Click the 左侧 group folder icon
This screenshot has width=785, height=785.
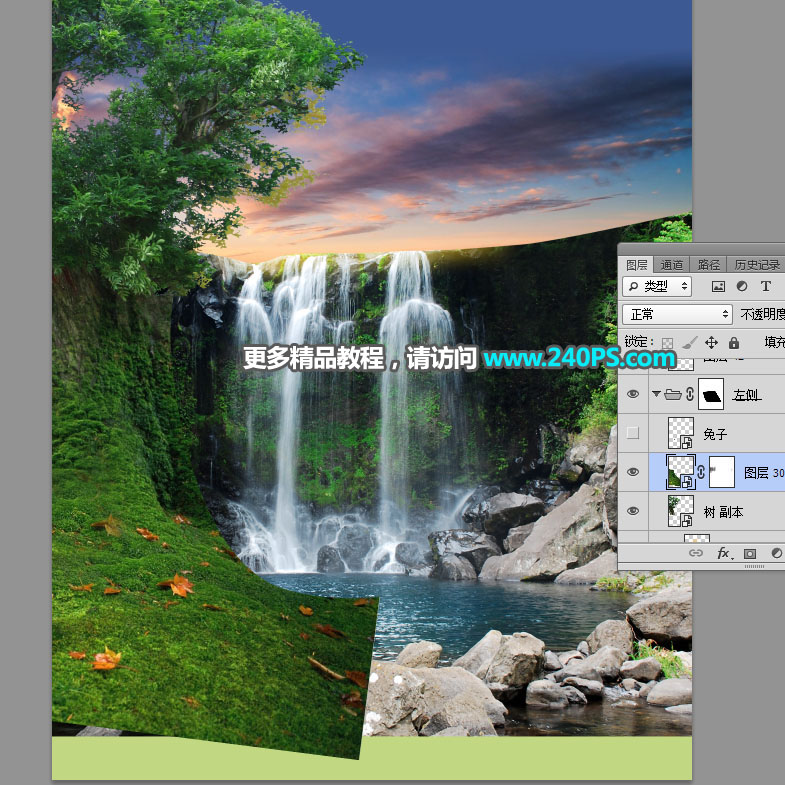click(673, 395)
